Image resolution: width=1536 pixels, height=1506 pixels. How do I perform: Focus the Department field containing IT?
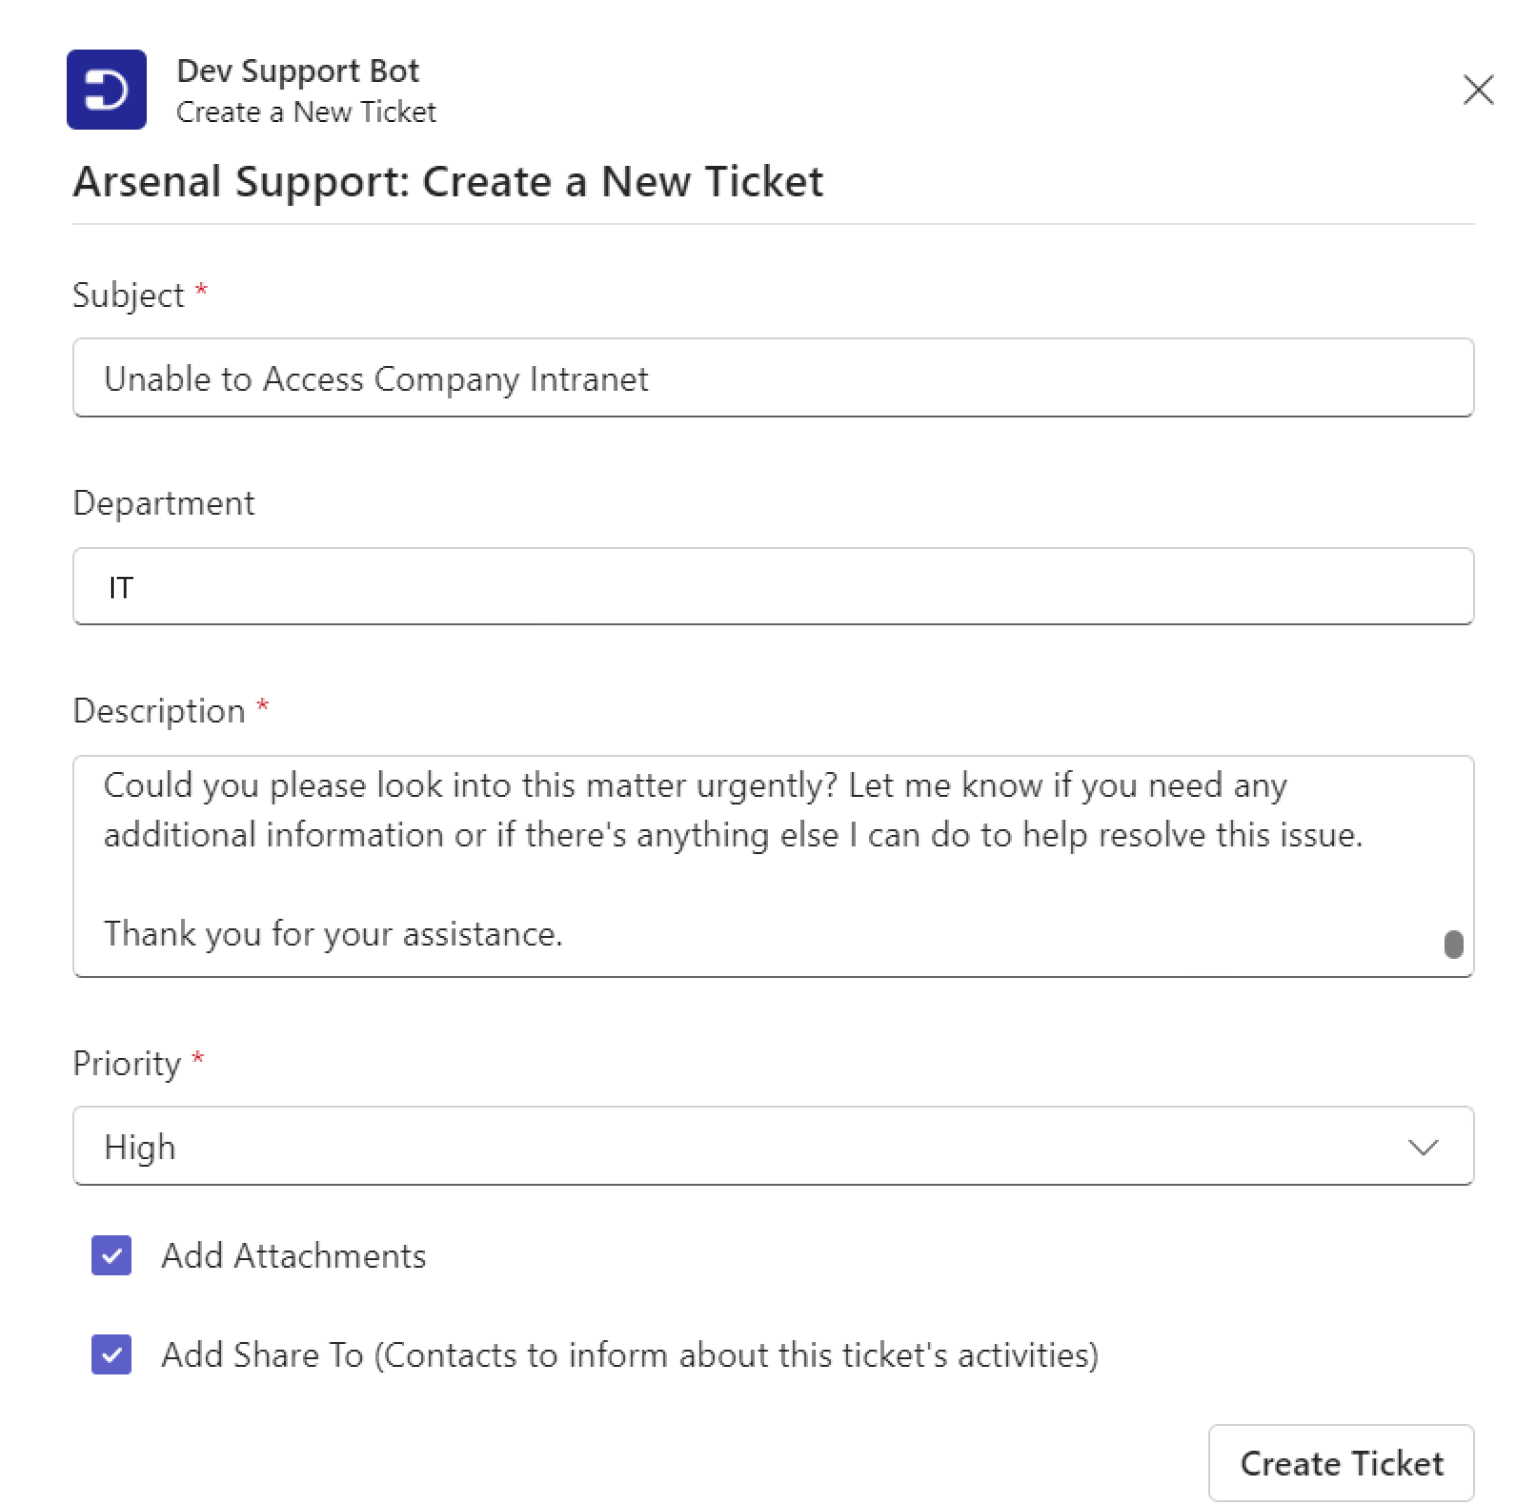(772, 587)
